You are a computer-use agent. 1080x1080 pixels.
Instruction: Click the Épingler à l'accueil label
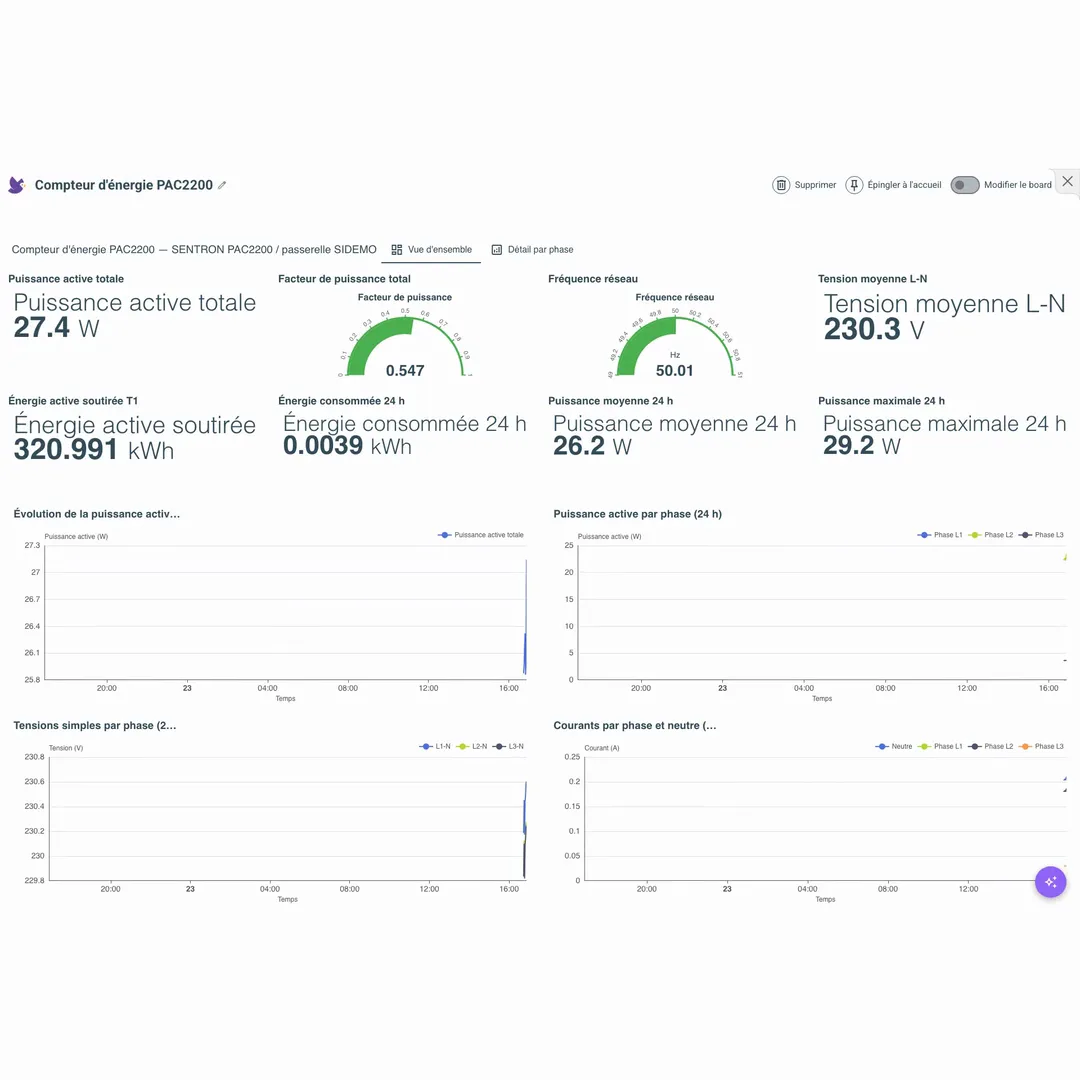point(904,185)
